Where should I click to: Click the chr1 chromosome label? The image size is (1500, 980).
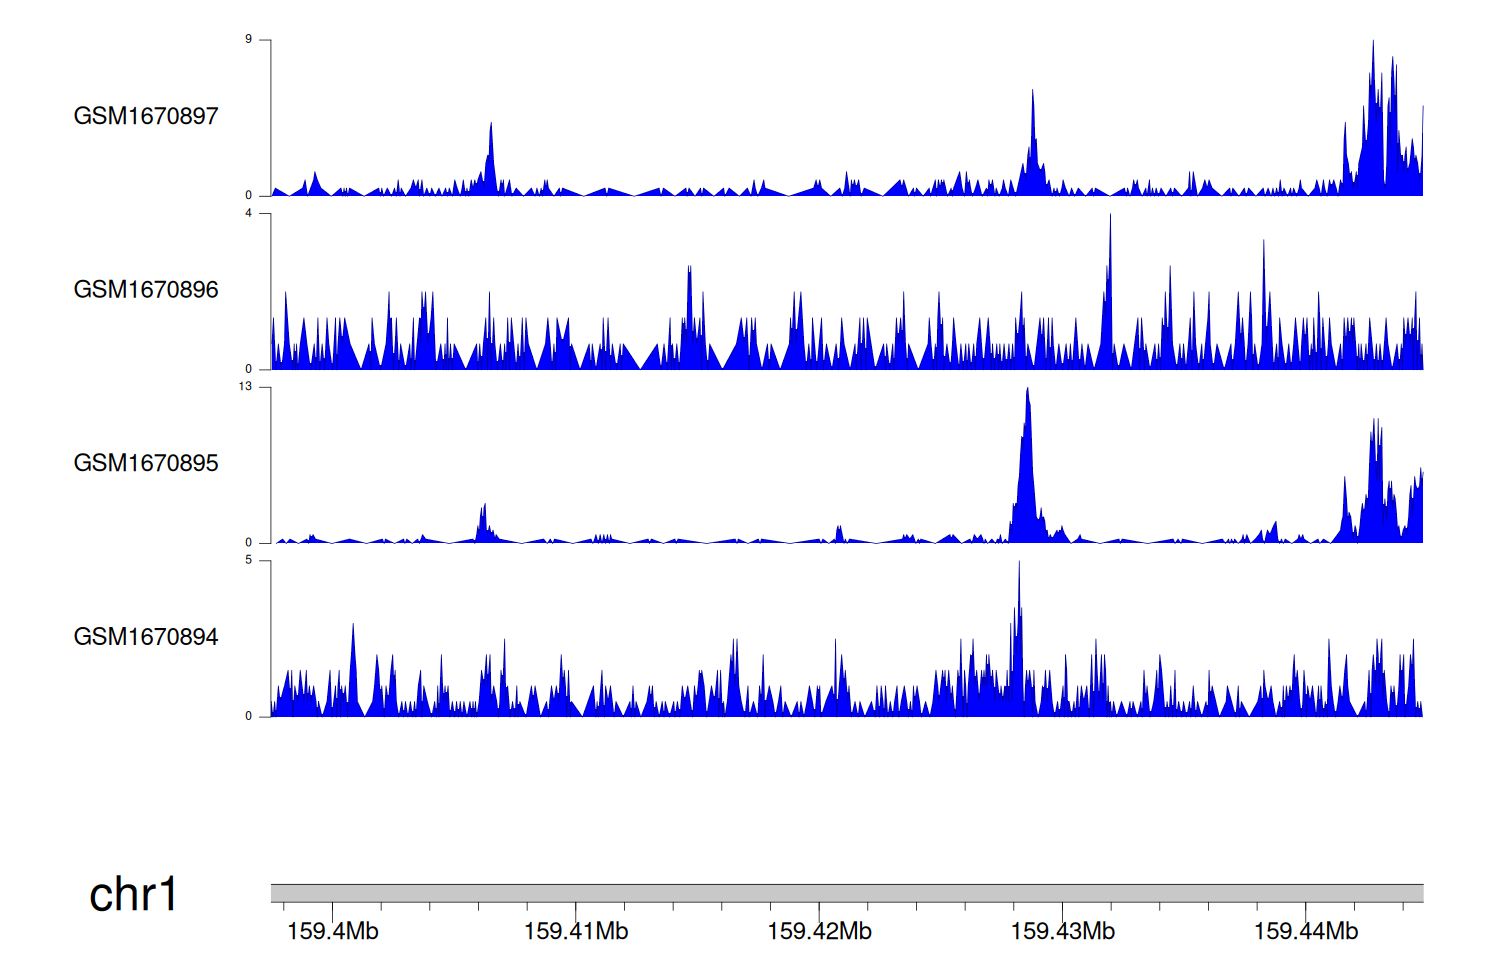[x=133, y=894]
